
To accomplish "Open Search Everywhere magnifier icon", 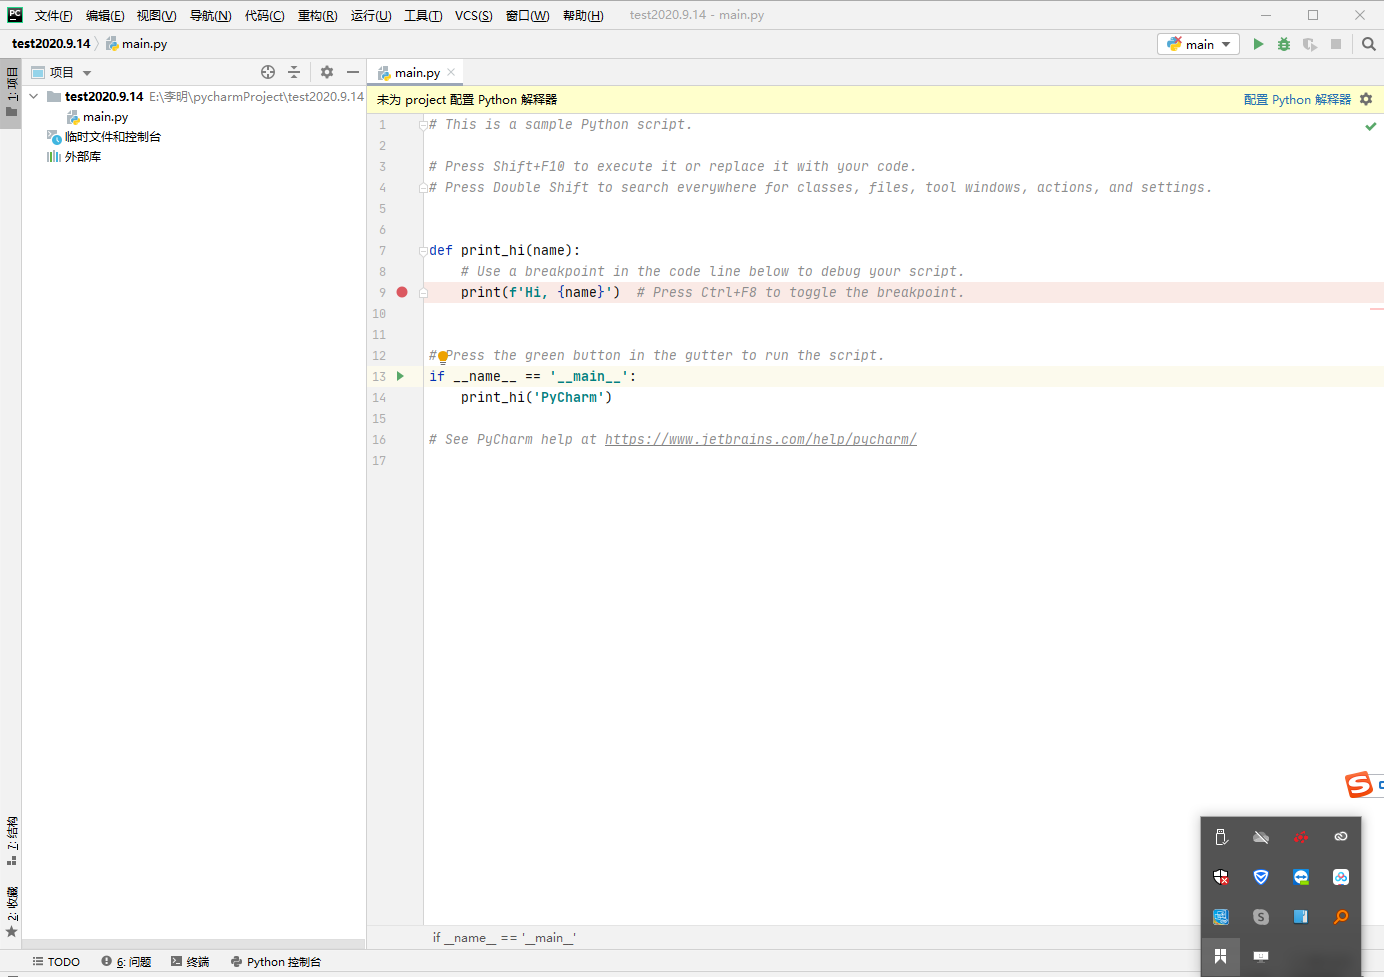I will tap(1369, 44).
